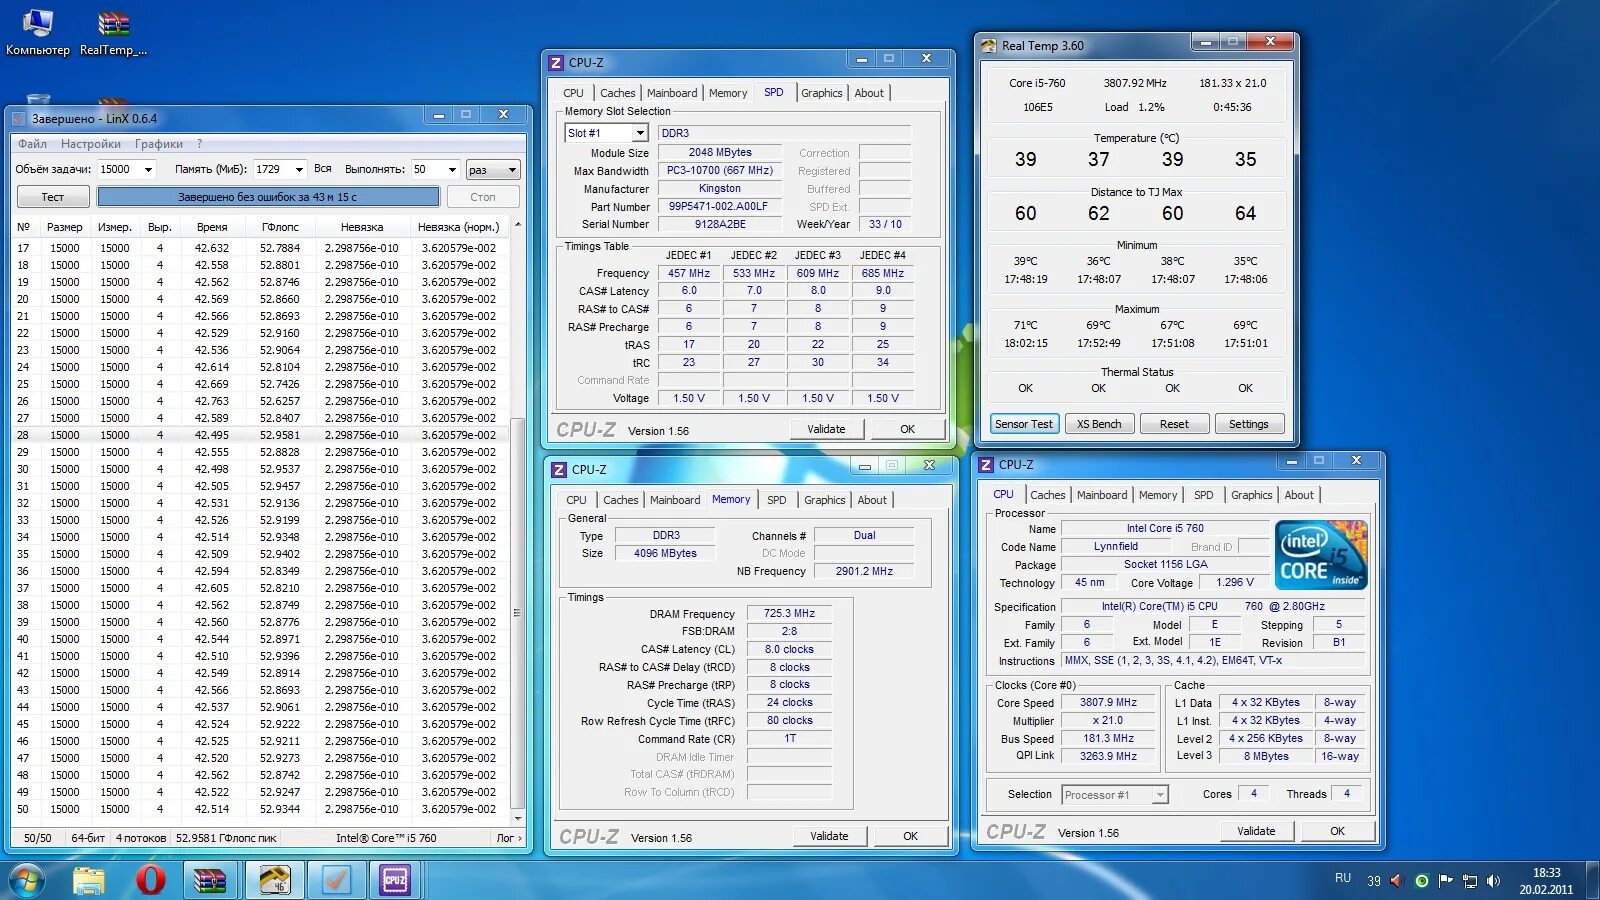The image size is (1600, 900).
Task: Click the '52.9581 ГФлопс пик' status entry
Action: (x=226, y=838)
